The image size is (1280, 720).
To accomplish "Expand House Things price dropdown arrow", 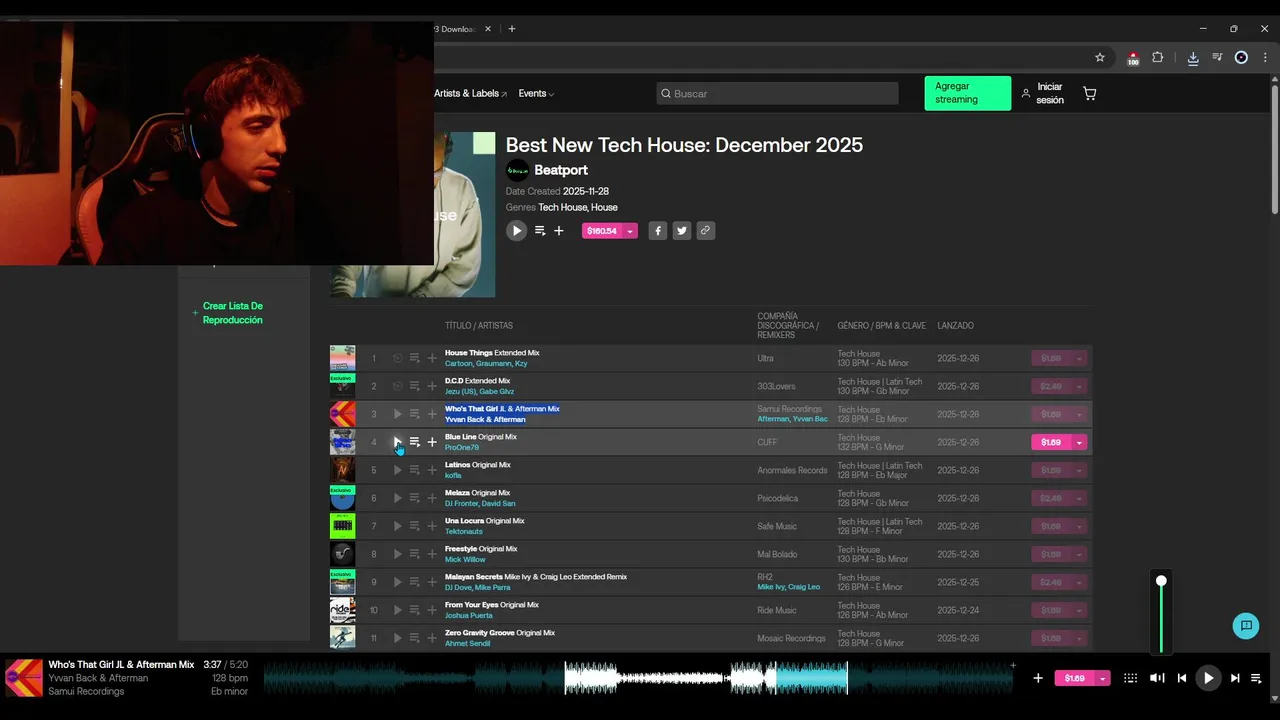I will (x=1079, y=358).
